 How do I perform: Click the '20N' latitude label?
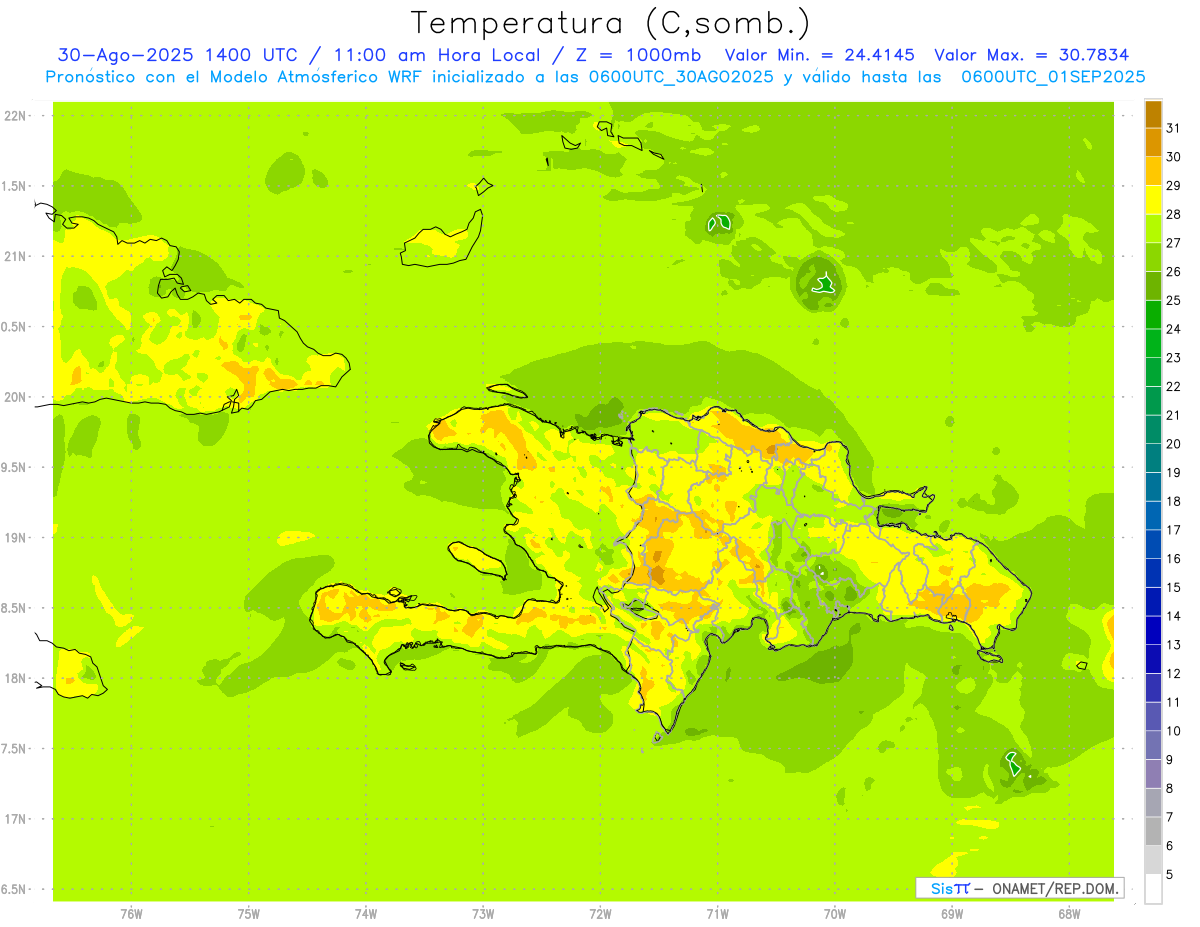pos(17,397)
